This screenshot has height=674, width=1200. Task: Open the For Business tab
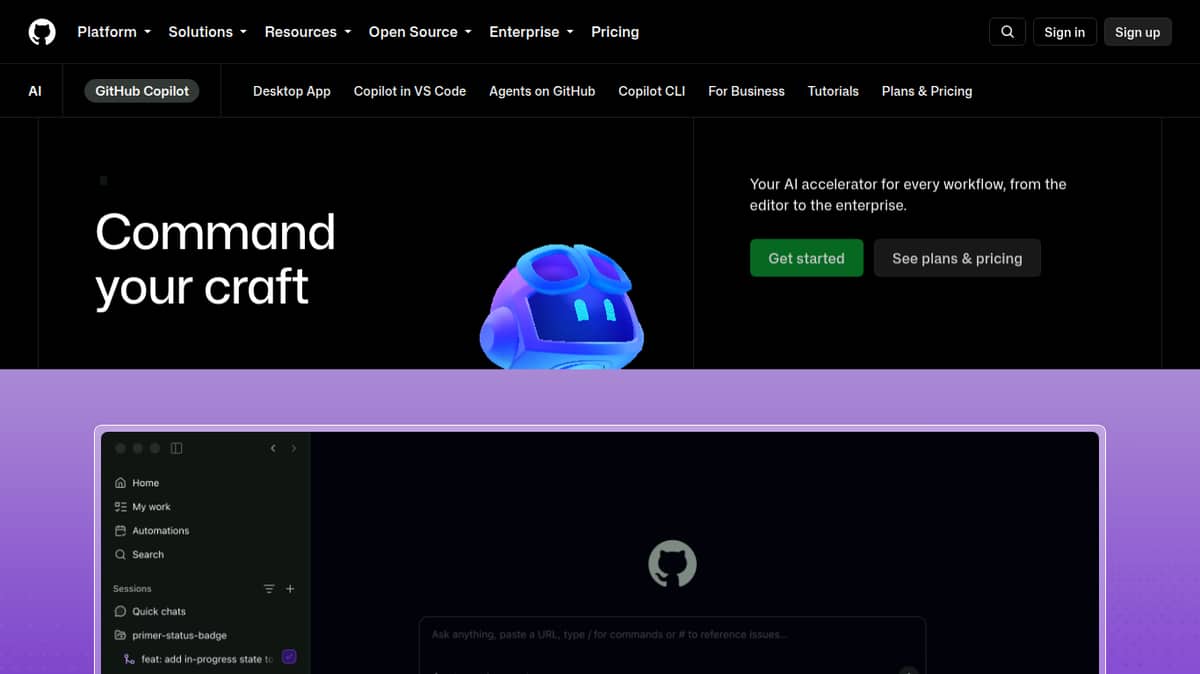[746, 91]
